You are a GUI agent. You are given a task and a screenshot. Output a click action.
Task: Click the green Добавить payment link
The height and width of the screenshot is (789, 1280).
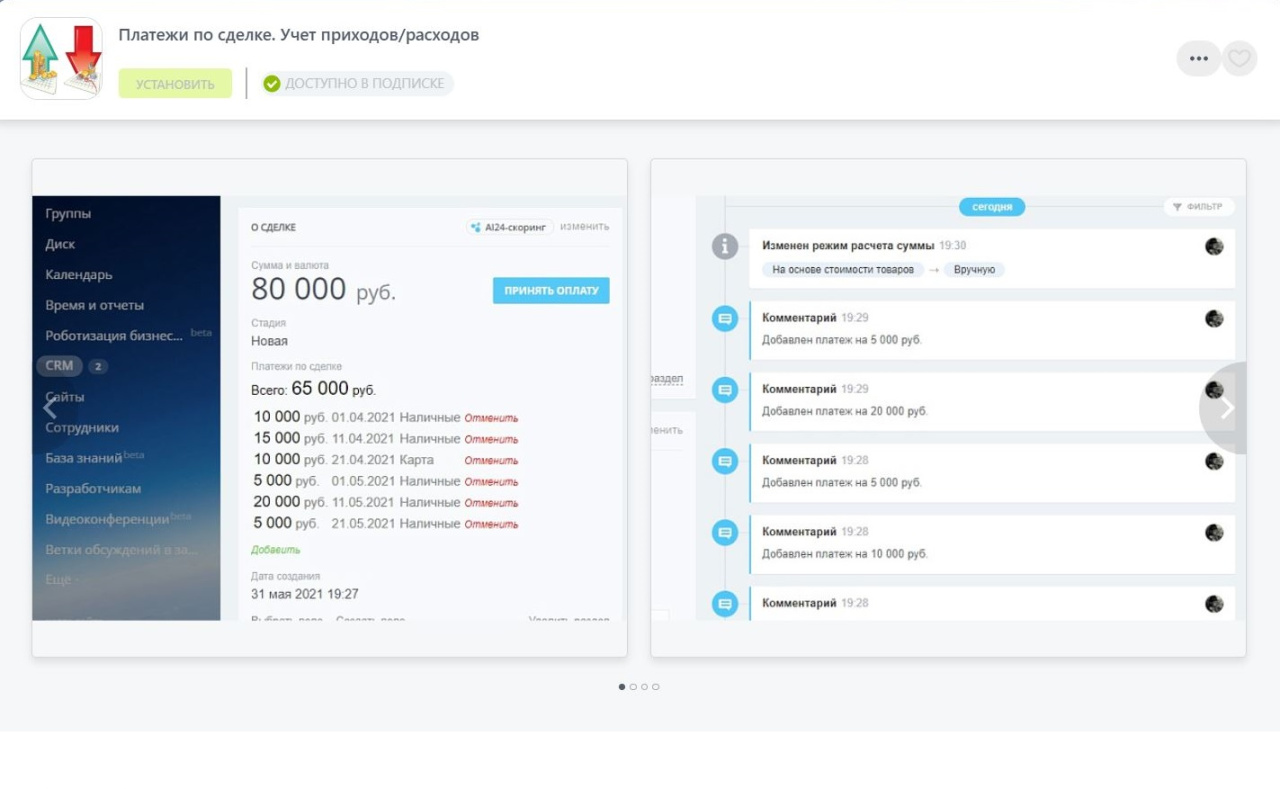point(275,550)
